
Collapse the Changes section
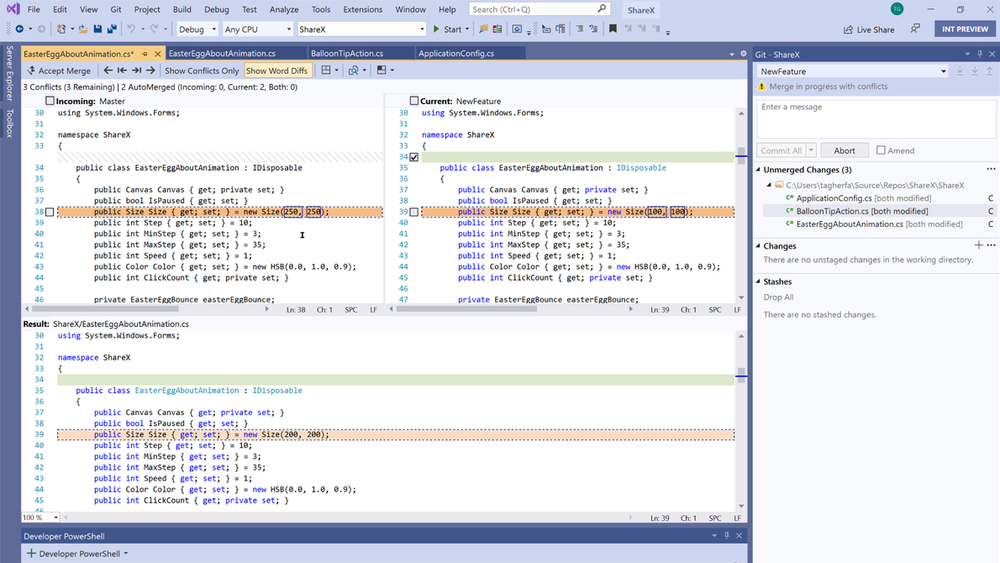[x=759, y=245]
